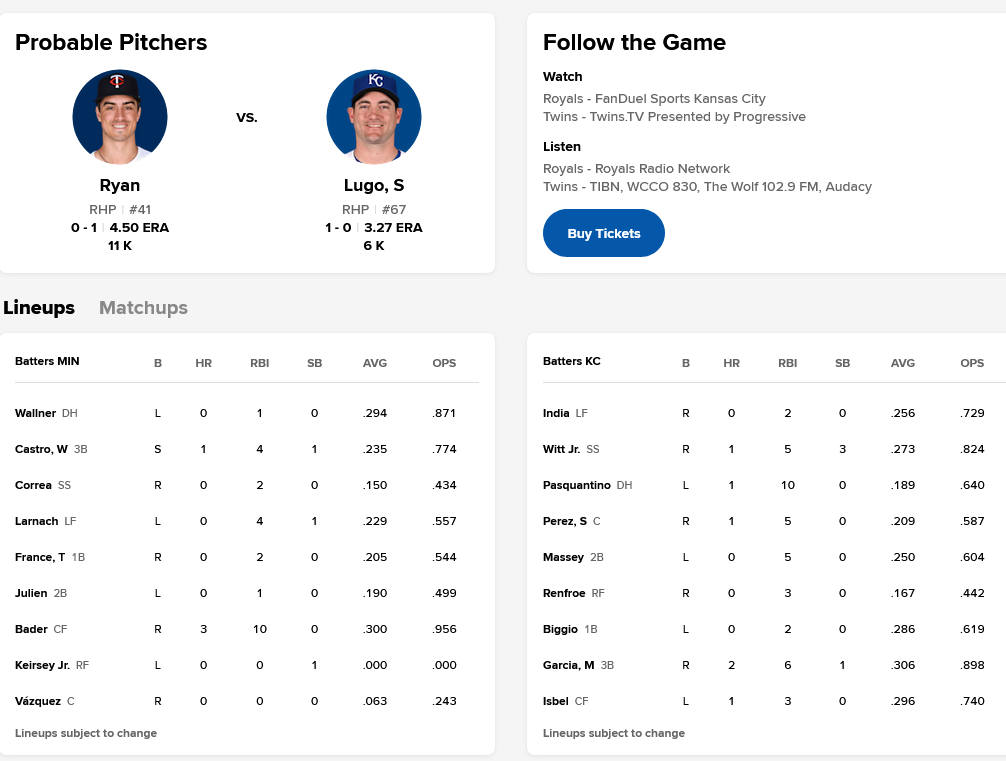Switch to the Matchups tab
The image size is (1006, 761).
point(143,308)
